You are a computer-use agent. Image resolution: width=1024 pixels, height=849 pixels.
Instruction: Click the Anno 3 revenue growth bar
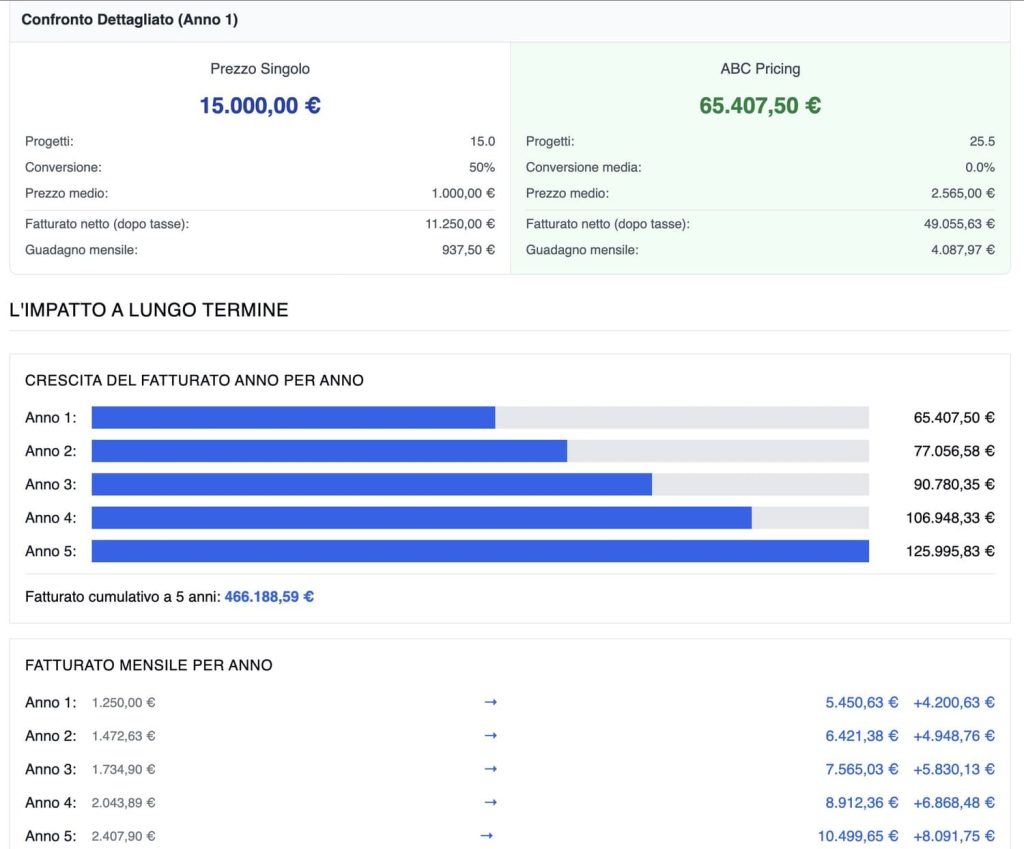click(x=371, y=484)
